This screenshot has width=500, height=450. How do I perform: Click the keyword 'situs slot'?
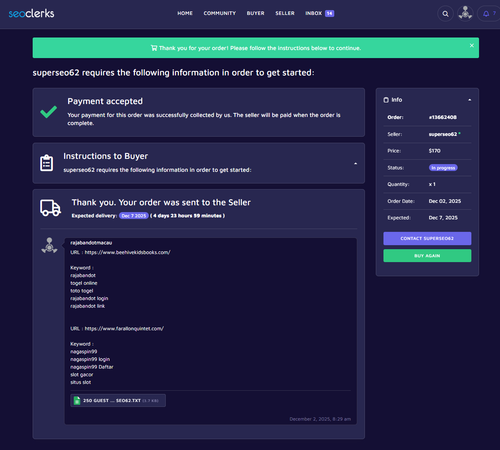[x=80, y=382]
